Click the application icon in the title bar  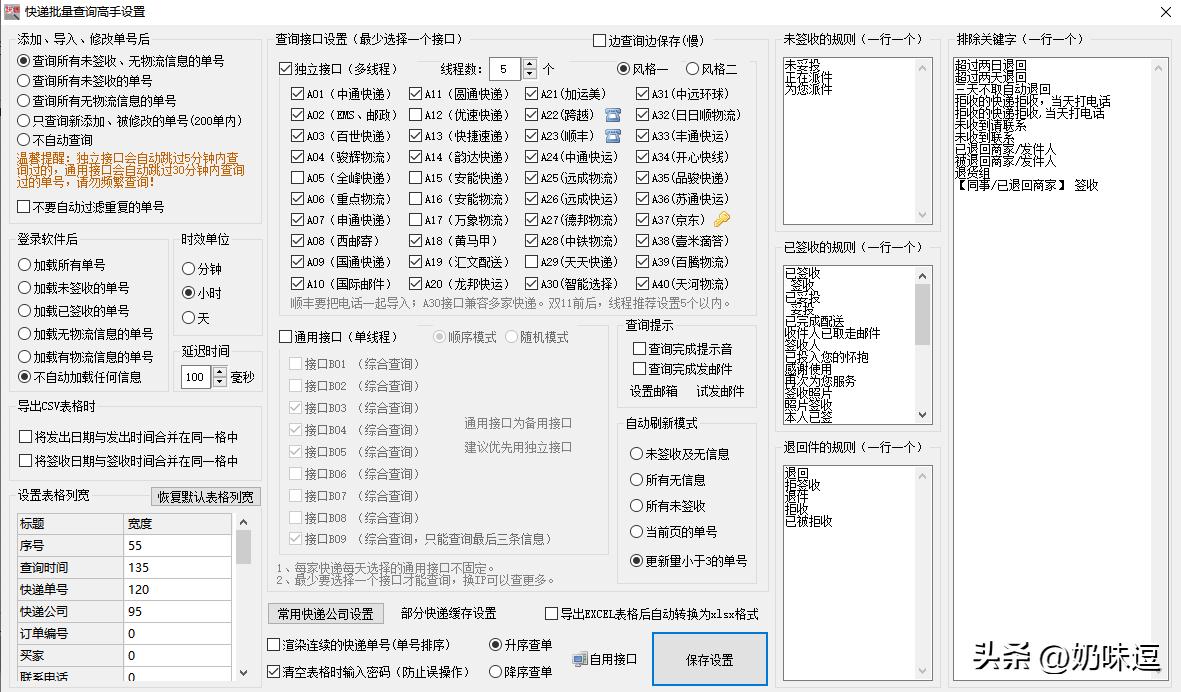tap(12, 12)
